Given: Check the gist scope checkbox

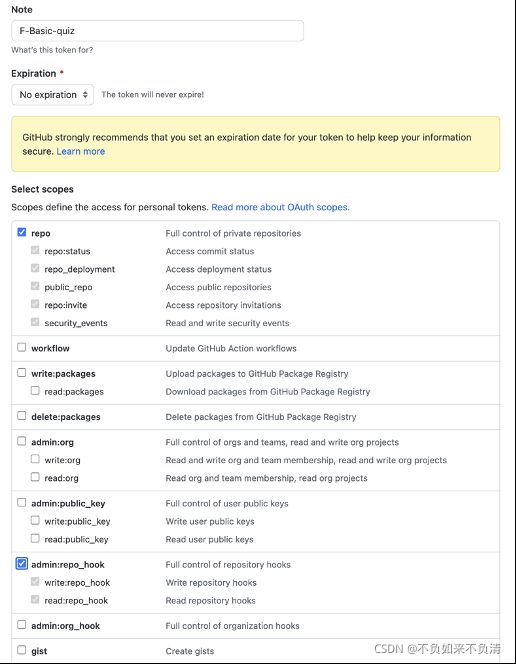Looking at the screenshot, I should coord(22,650).
